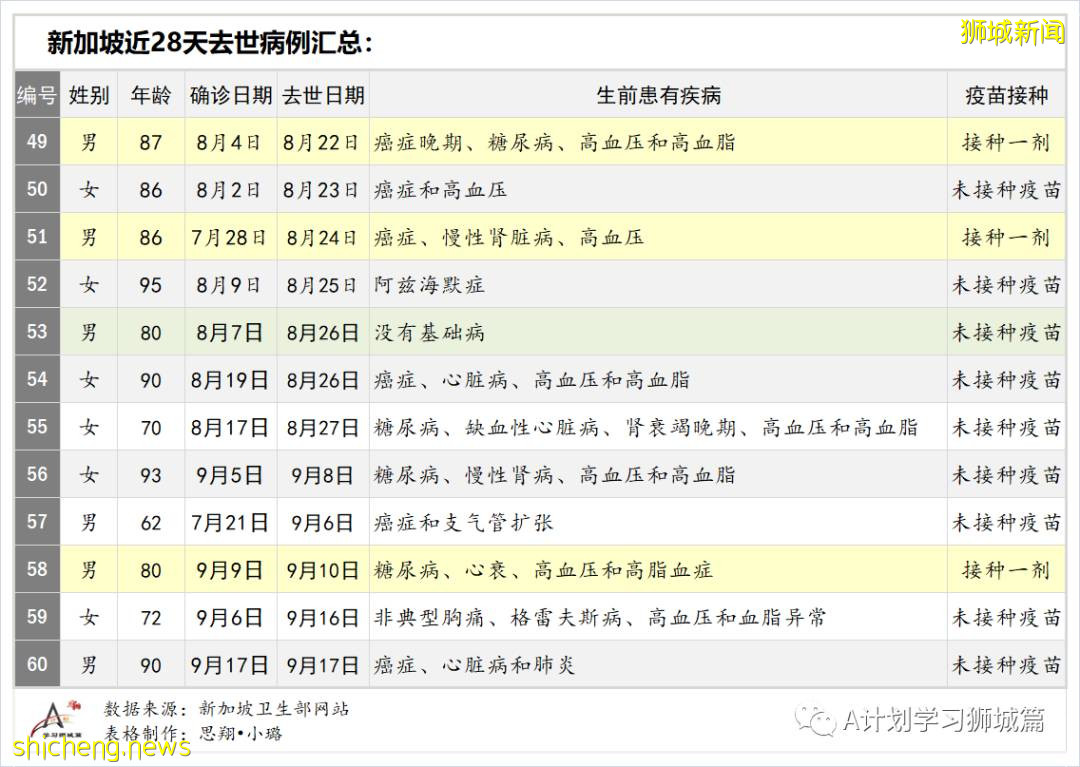
Task: Click row number 58
Action: [x=36, y=570]
